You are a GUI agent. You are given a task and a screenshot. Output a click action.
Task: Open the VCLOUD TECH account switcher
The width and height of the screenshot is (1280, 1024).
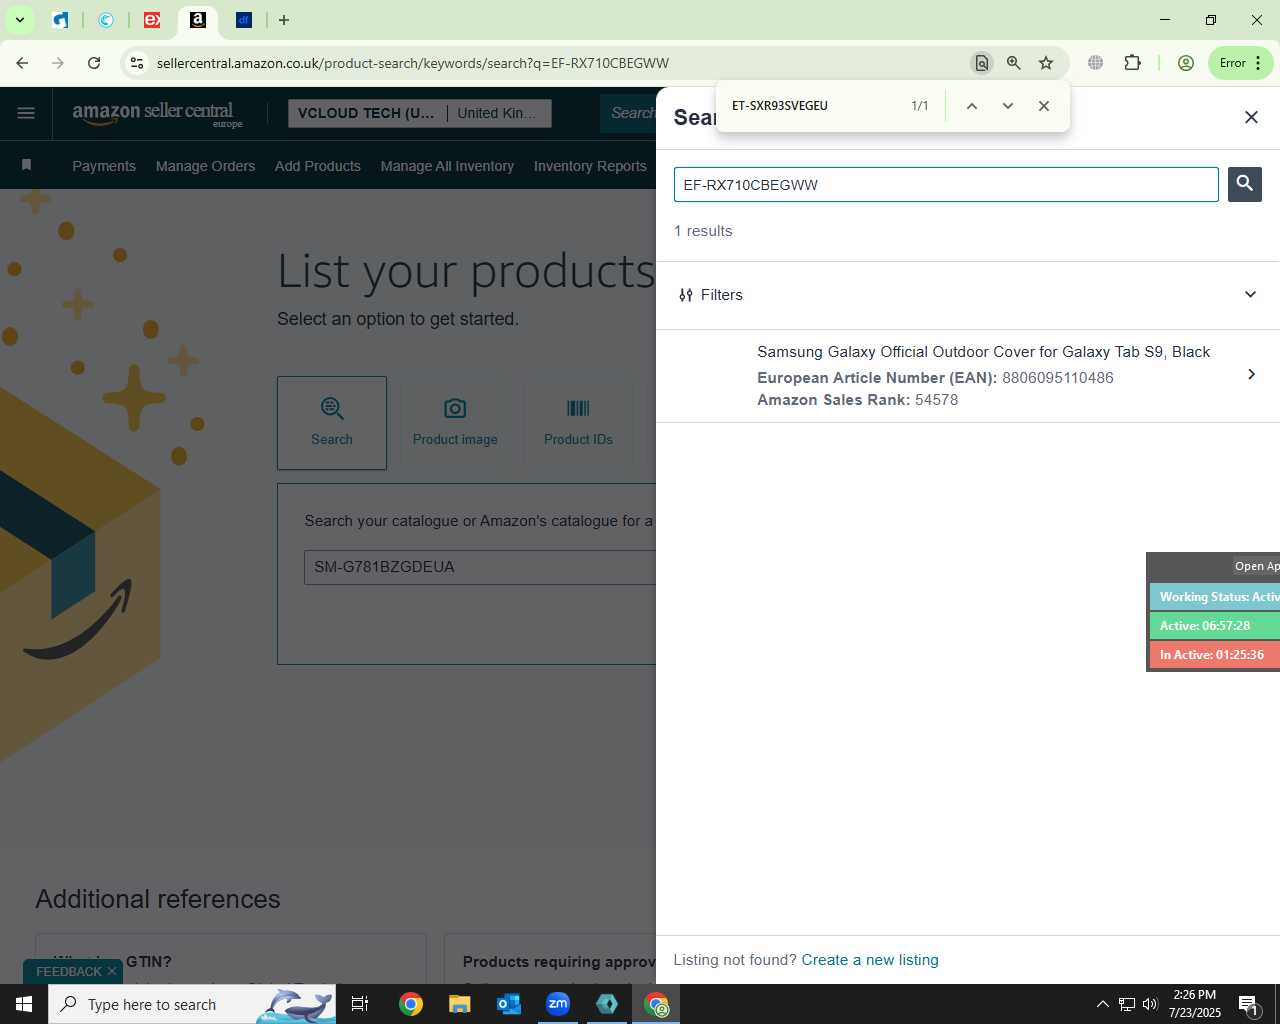[419, 113]
